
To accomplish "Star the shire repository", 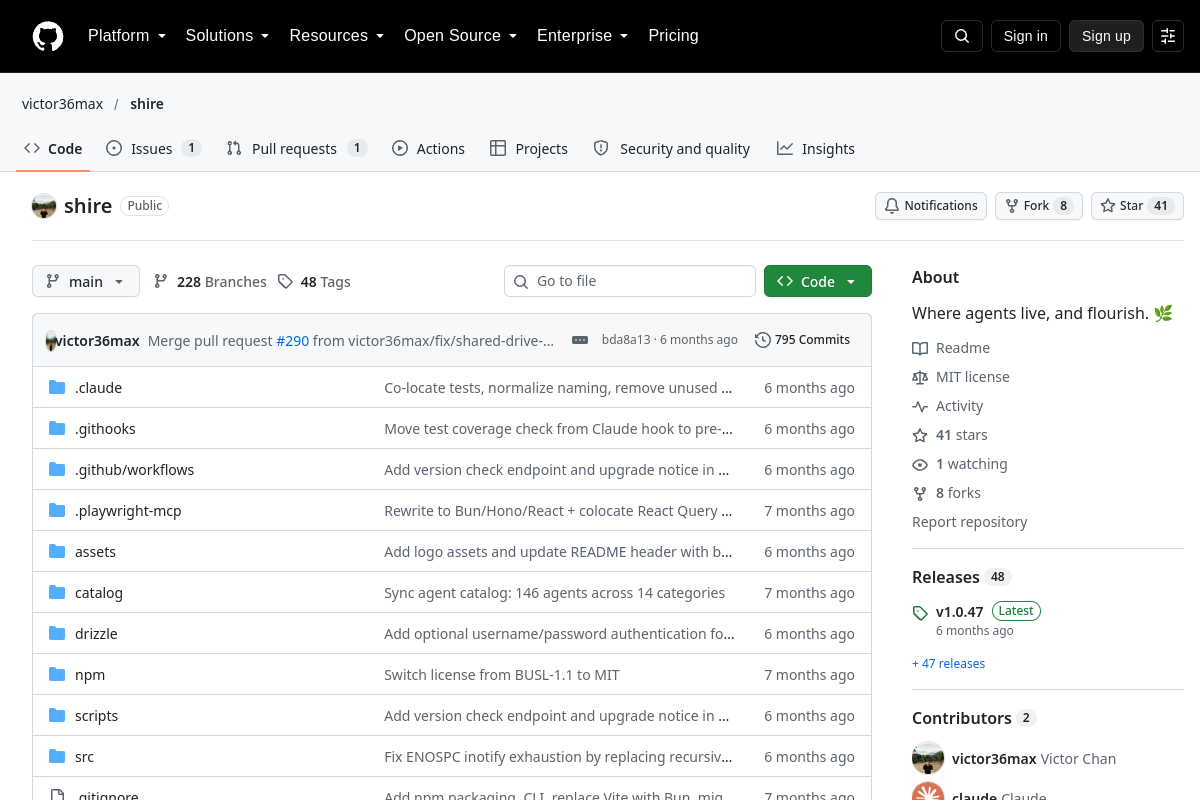I will [x=1137, y=206].
